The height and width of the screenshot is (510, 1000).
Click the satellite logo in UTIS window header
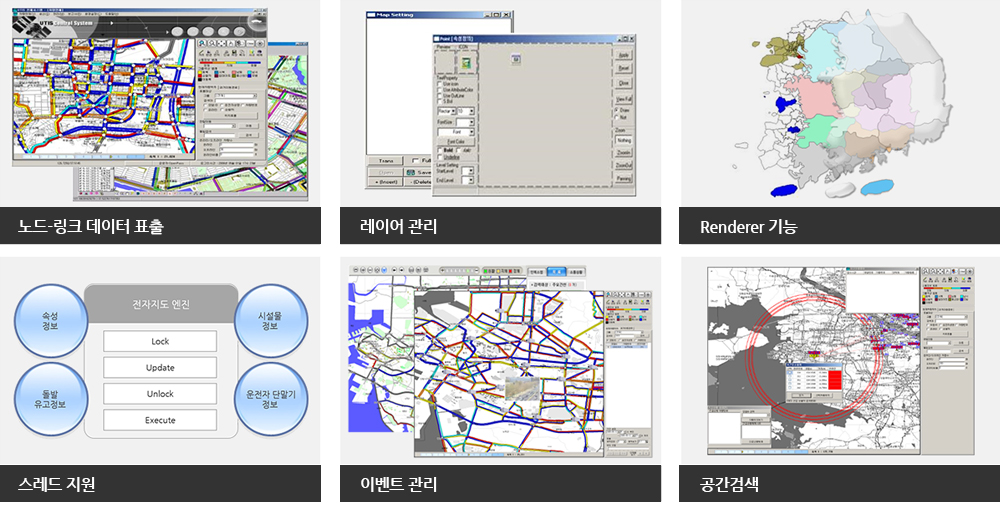click(32, 27)
